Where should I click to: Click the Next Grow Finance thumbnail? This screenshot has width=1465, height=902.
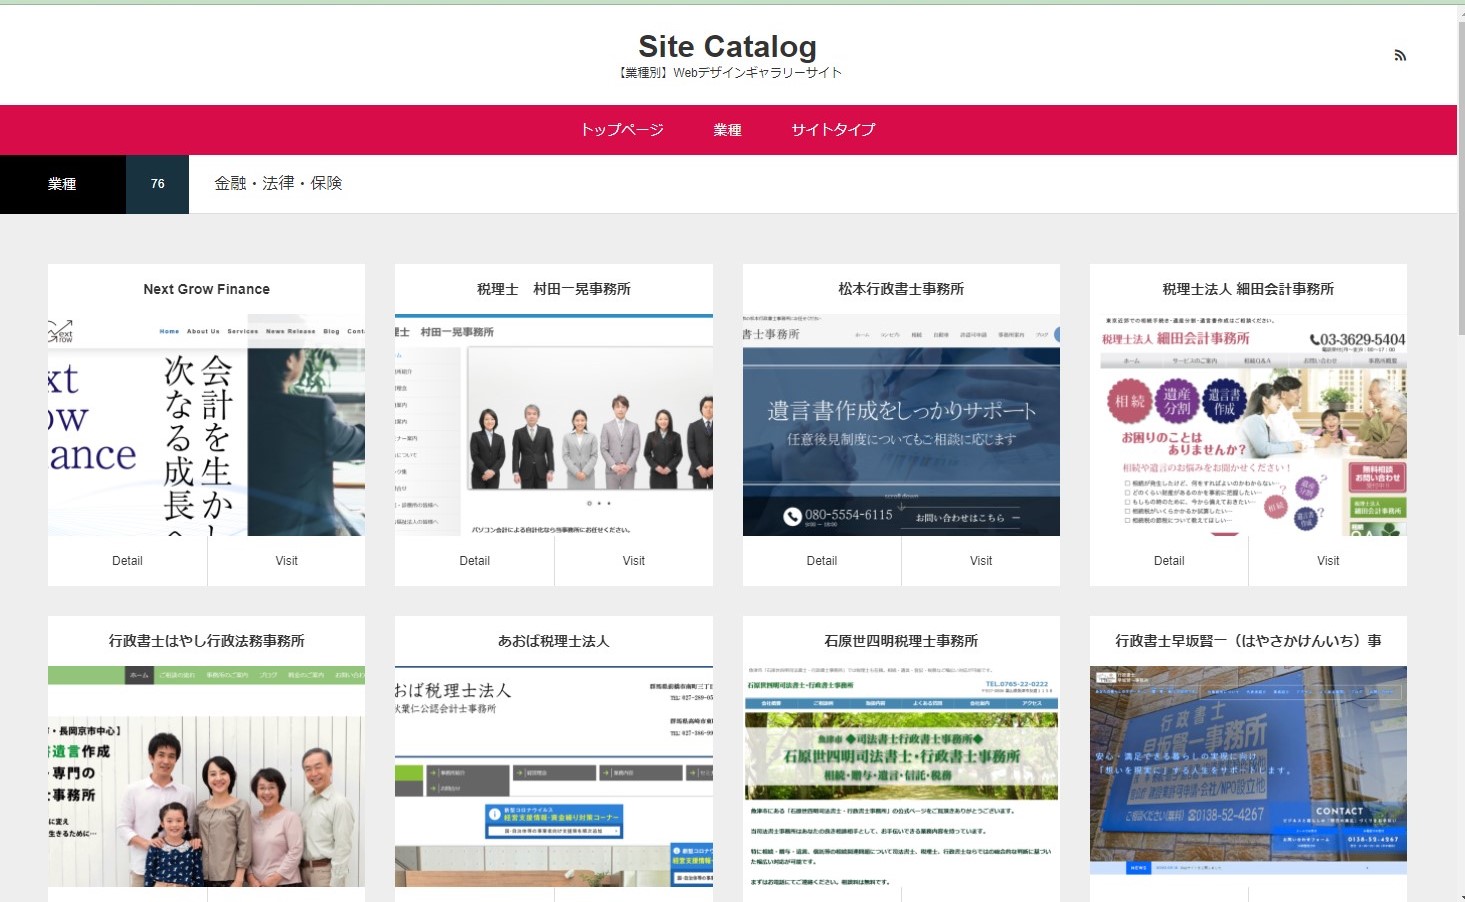[206, 426]
